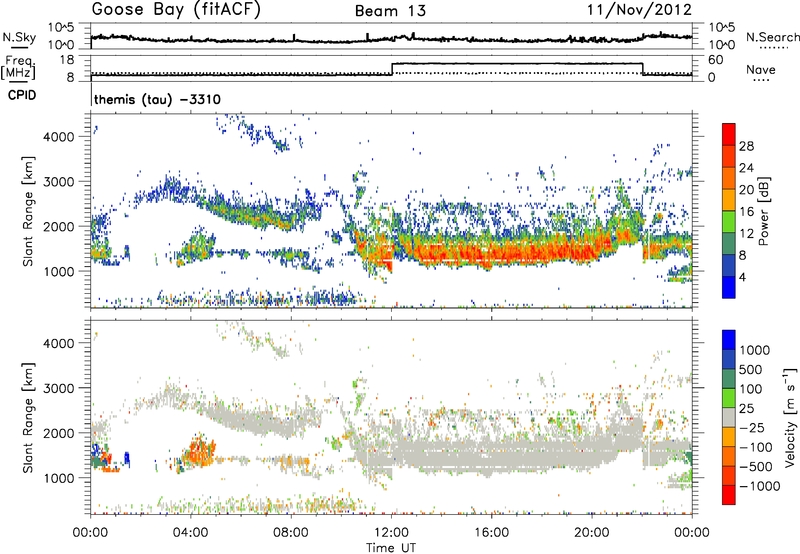Screen dimensions: 800x554
Task: Click the 'Goose Bay (fitACF)' title text
Action: (176, 10)
